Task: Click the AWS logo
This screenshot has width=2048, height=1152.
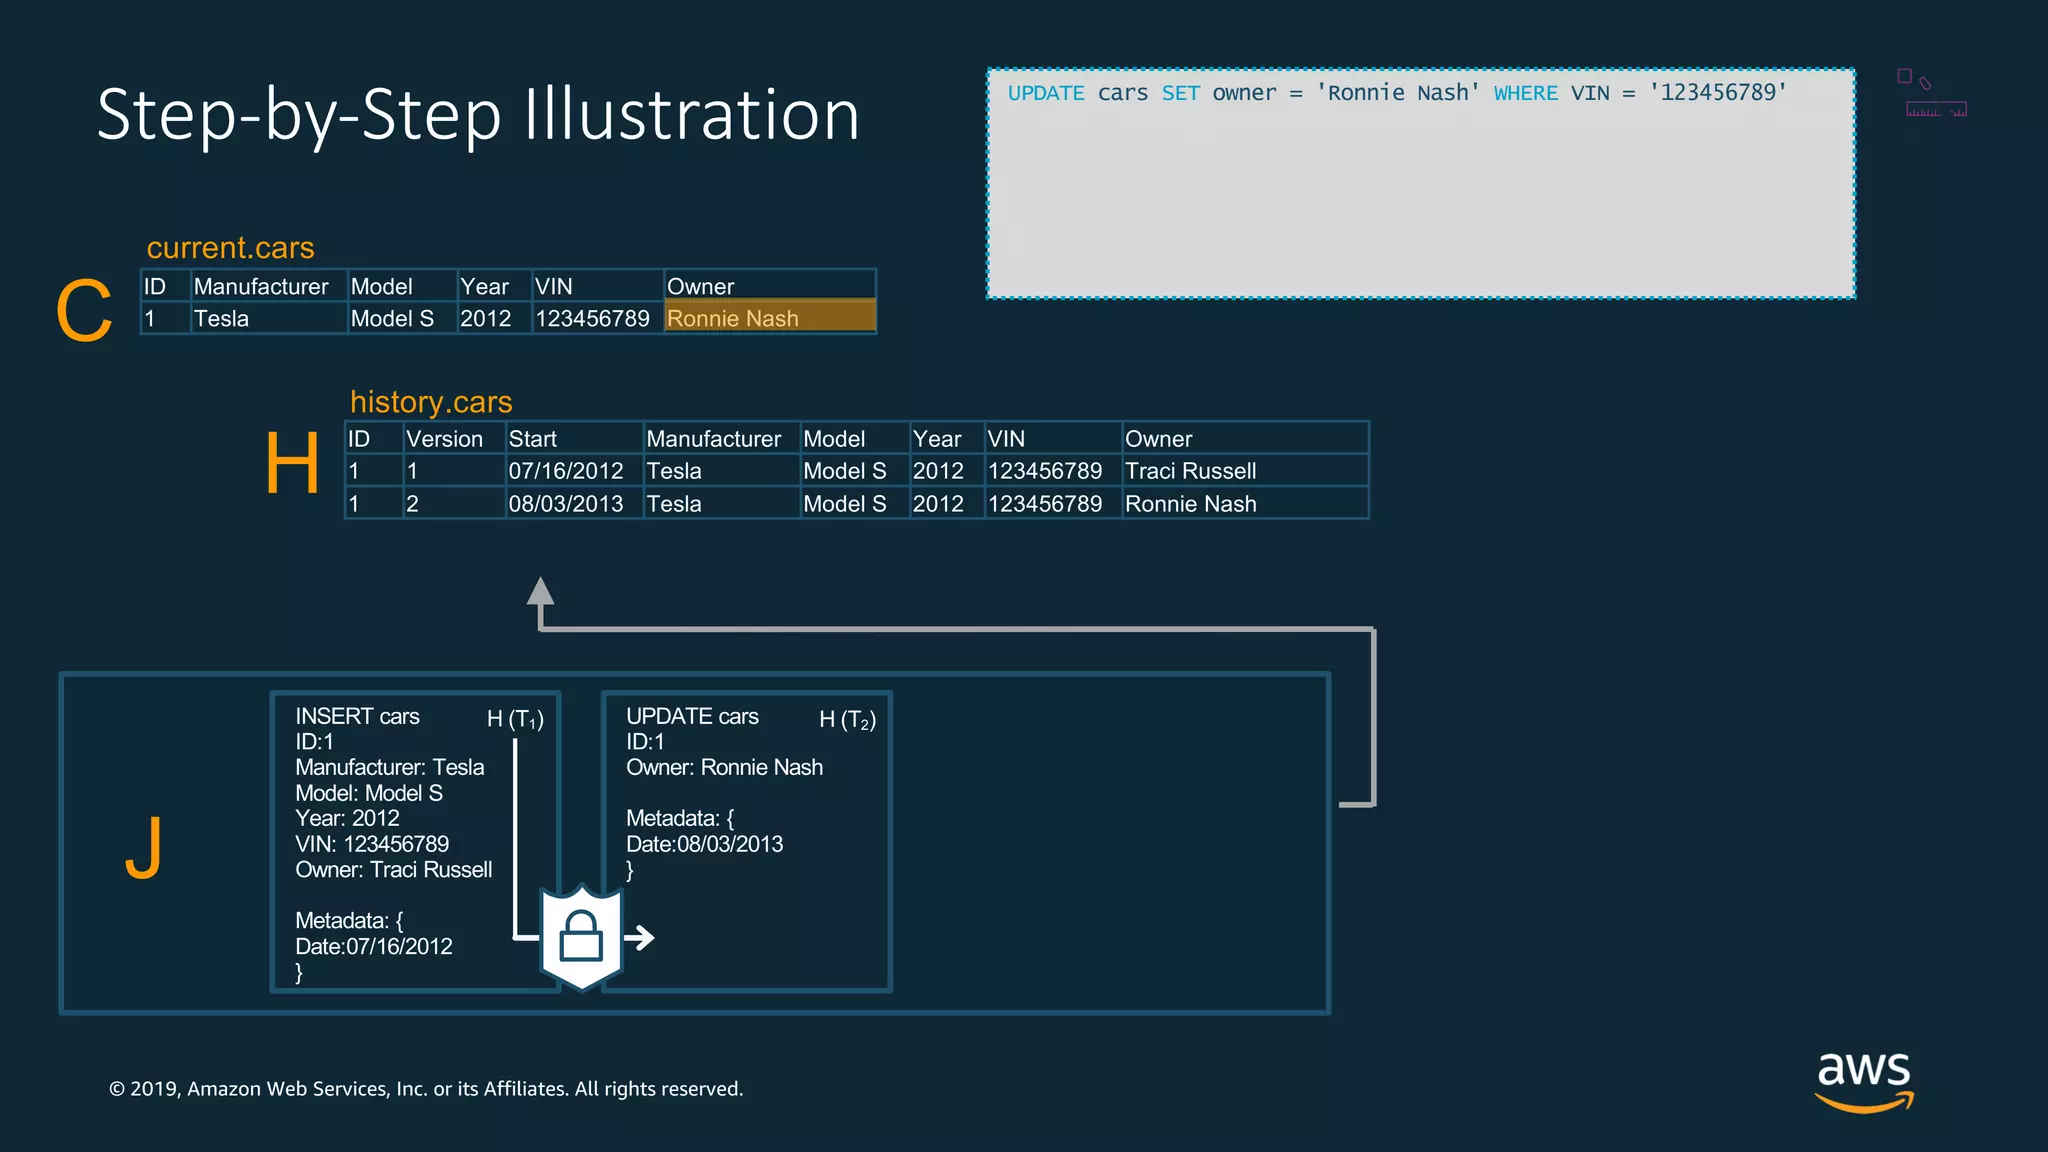Action: (1864, 1080)
